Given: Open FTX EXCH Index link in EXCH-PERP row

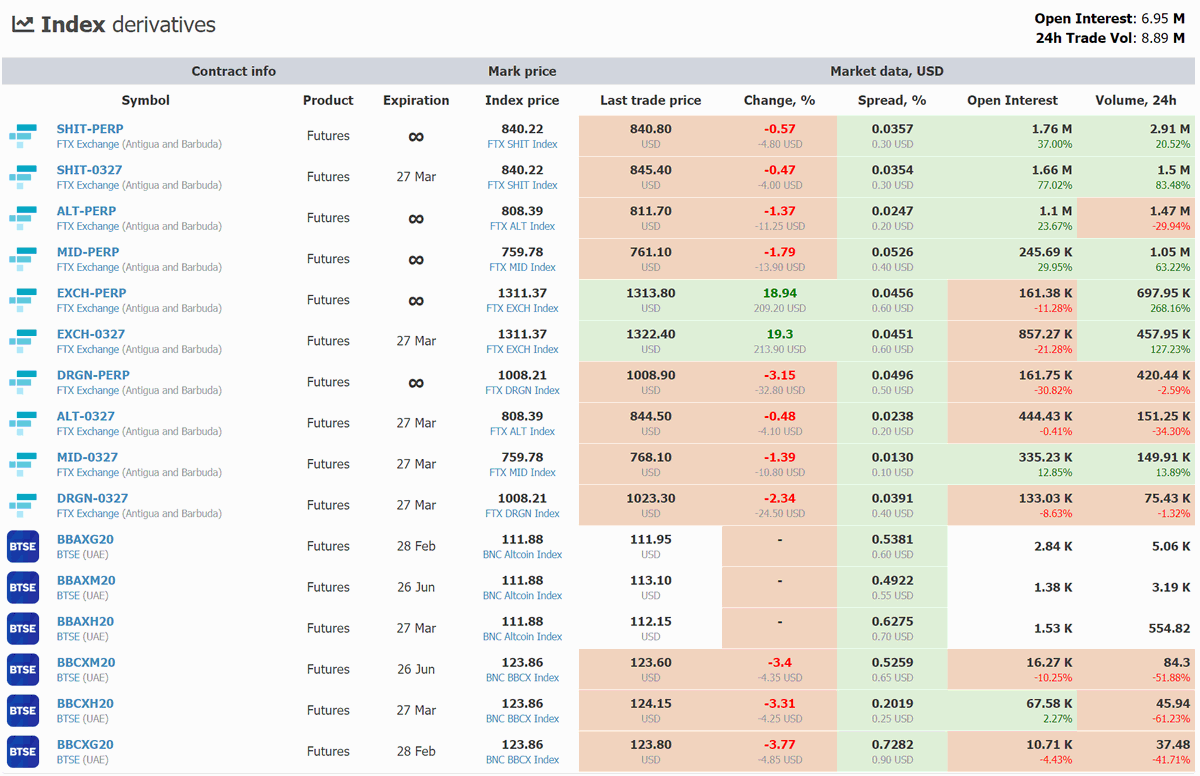Looking at the screenshot, I should [x=522, y=308].
